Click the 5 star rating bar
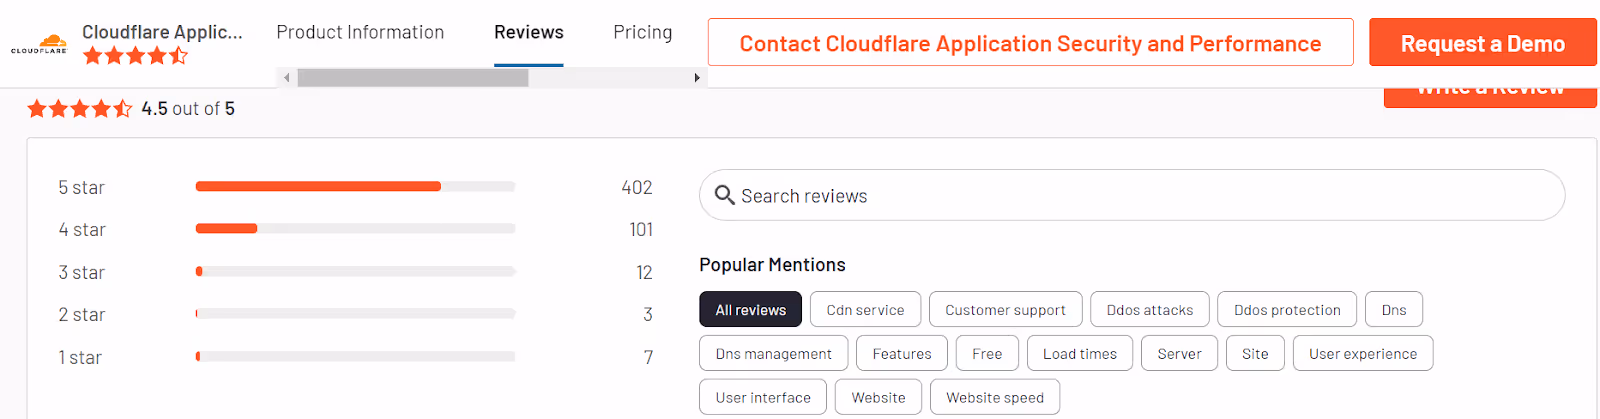Image resolution: width=1600 pixels, height=419 pixels. 356,186
